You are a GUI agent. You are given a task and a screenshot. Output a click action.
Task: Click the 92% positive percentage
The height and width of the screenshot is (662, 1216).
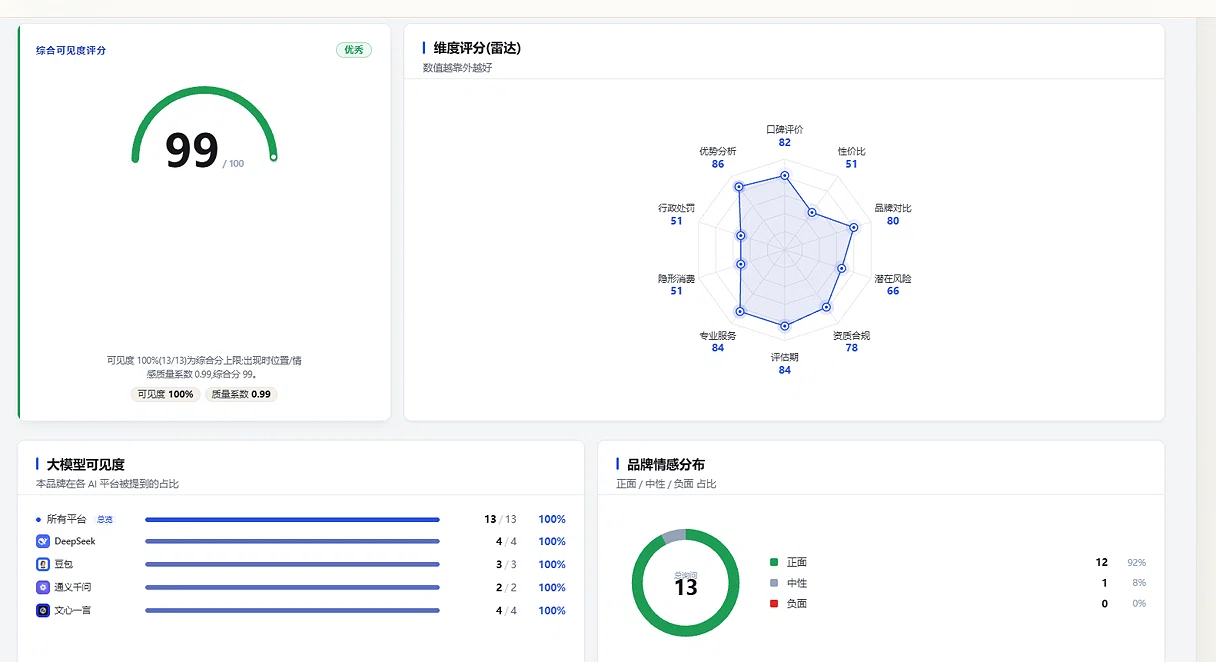coord(1137,562)
